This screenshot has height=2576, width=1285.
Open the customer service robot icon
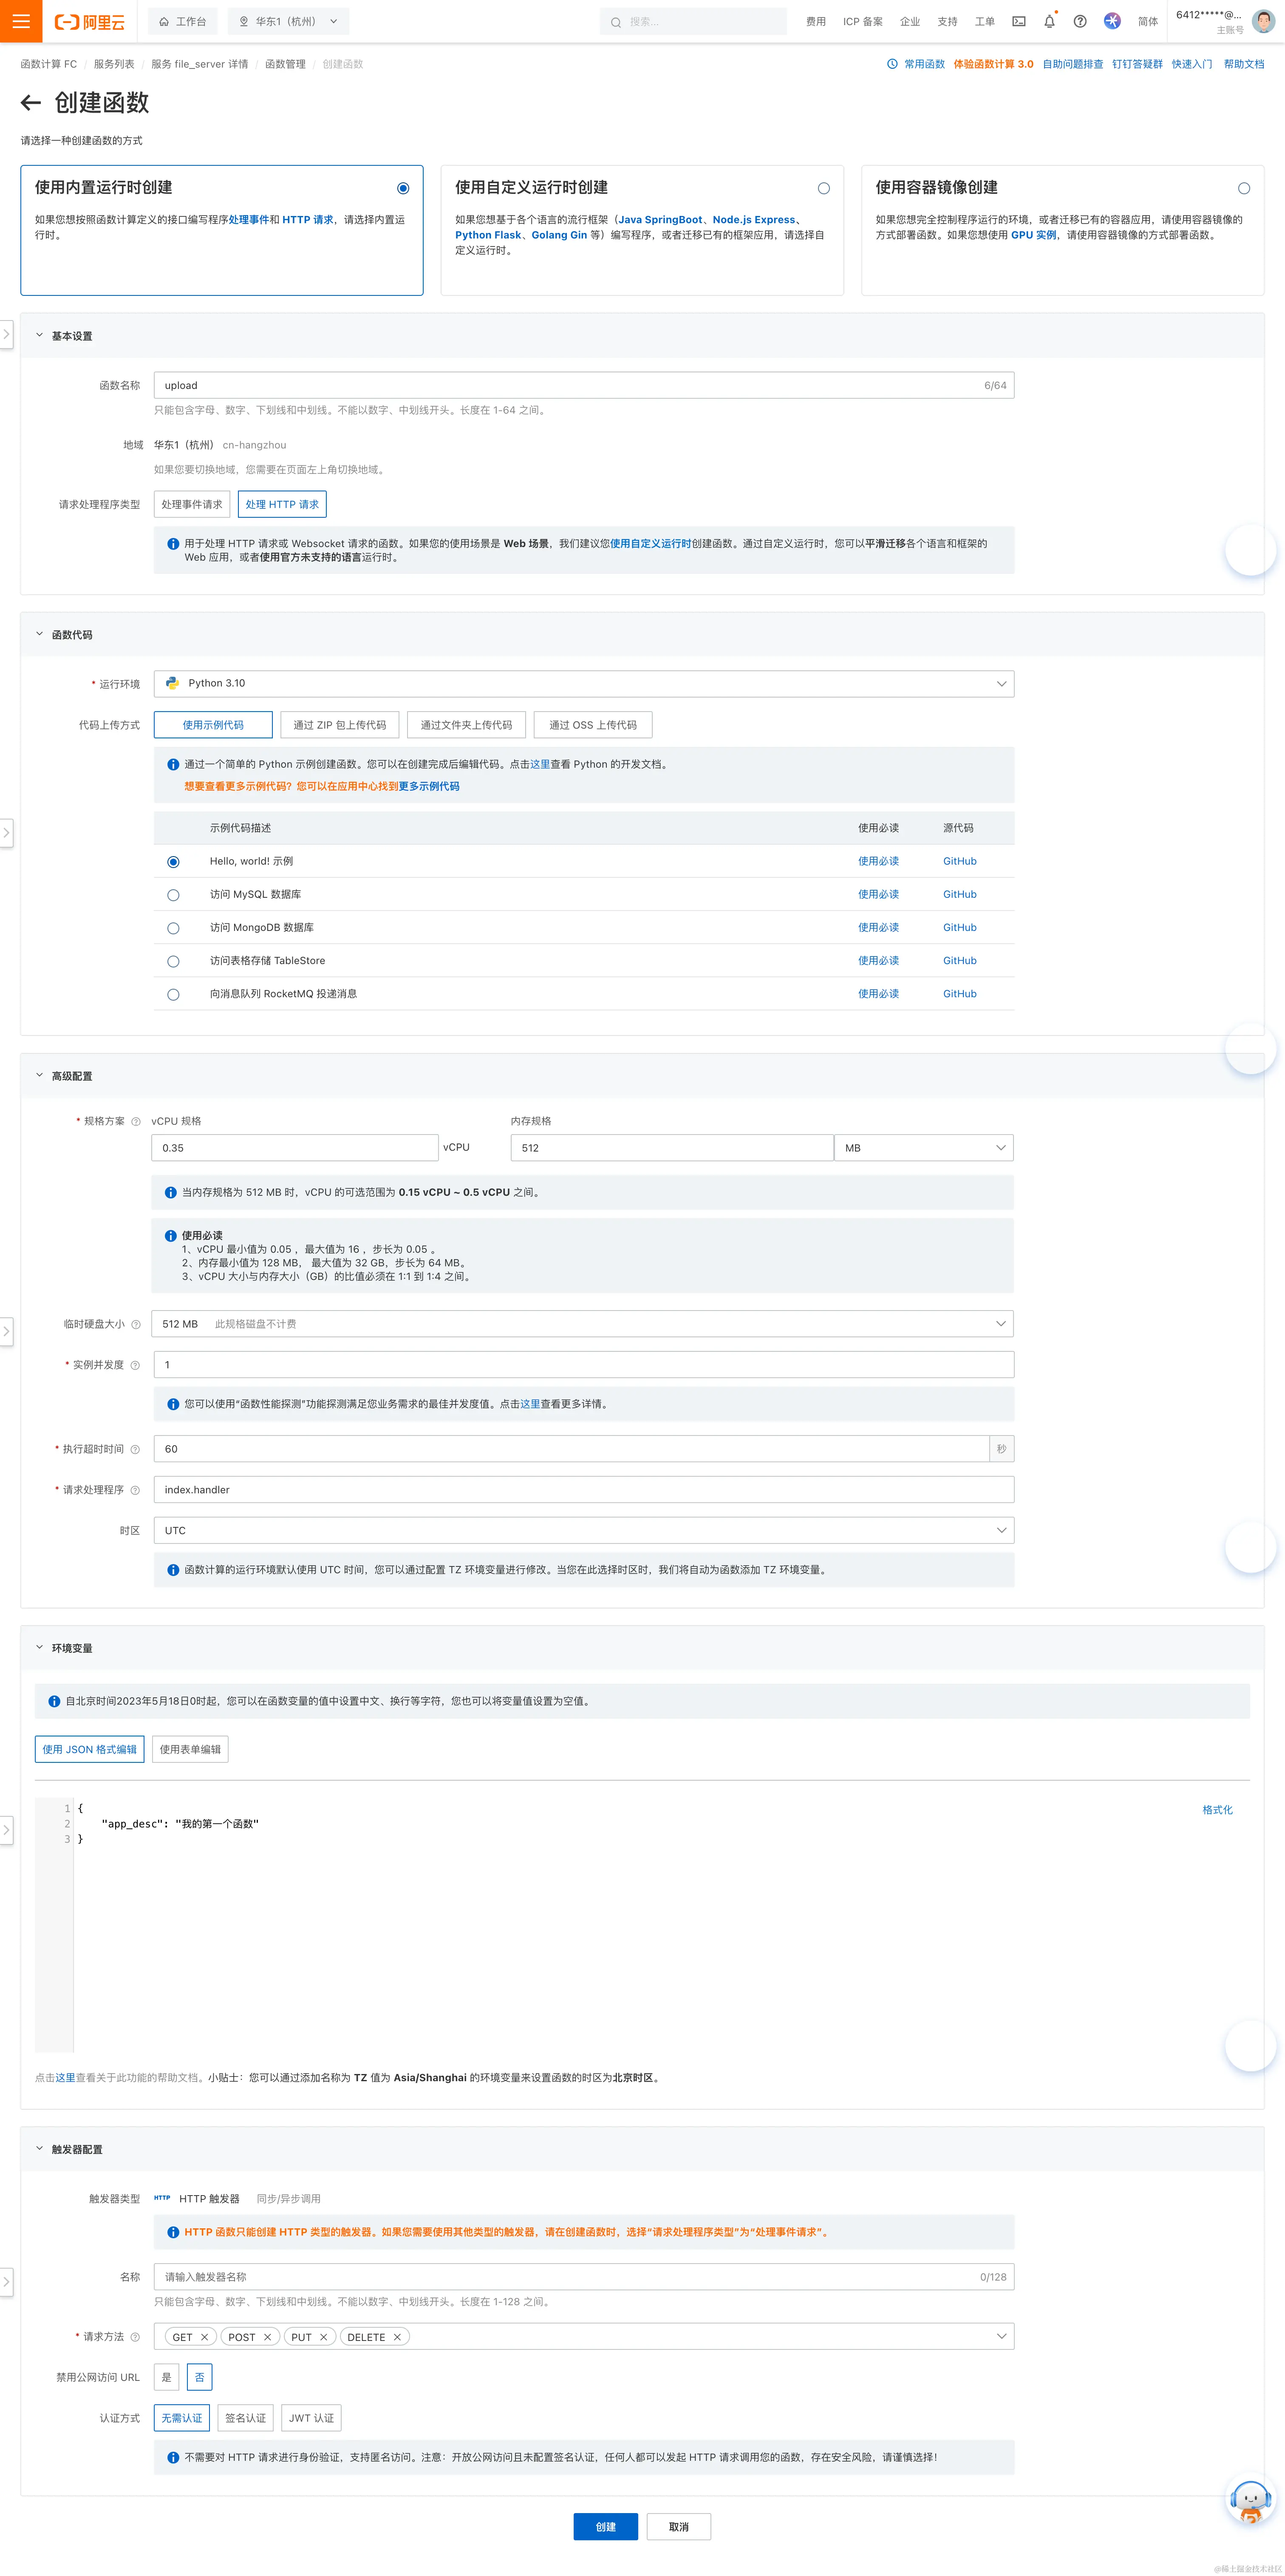point(1250,2499)
